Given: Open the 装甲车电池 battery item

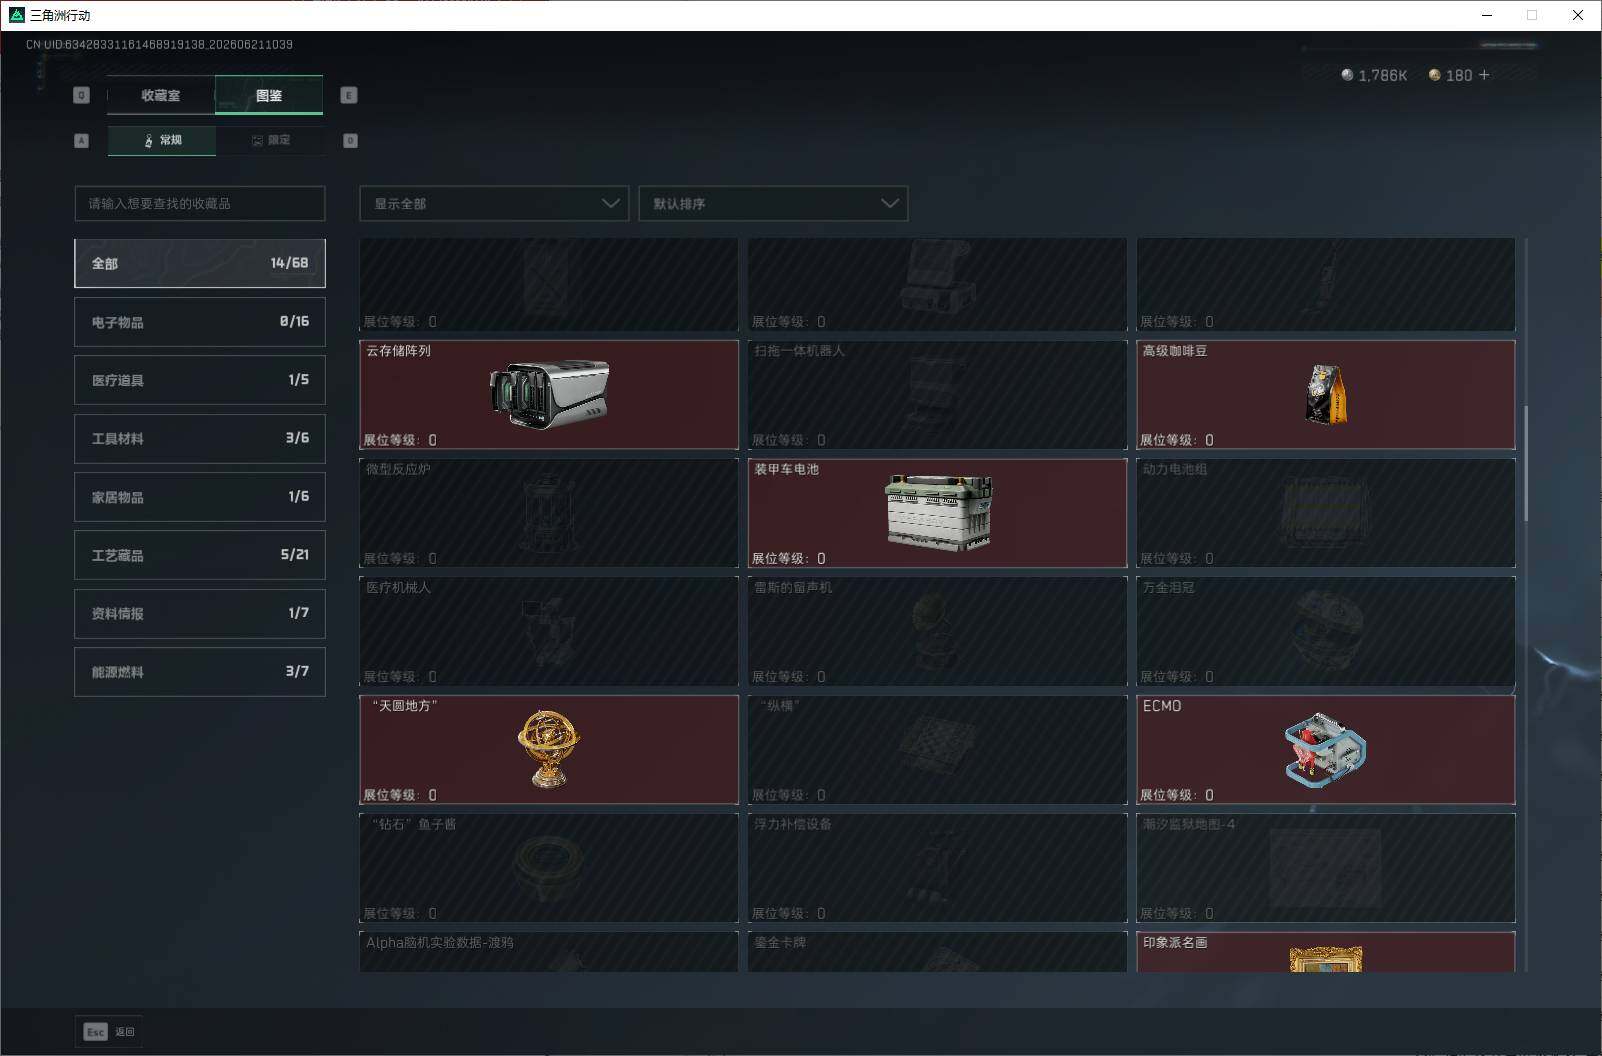Looking at the screenshot, I should pos(937,513).
